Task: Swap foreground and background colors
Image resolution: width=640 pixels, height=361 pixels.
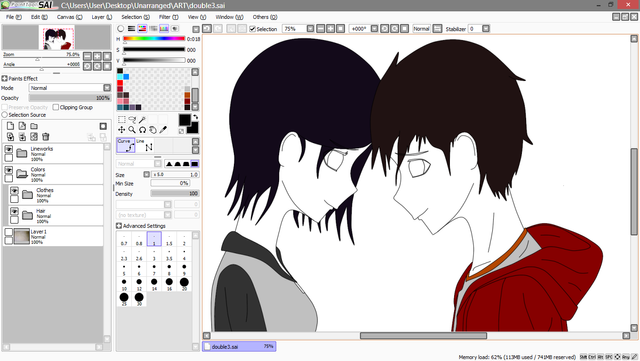Action: tap(196, 118)
